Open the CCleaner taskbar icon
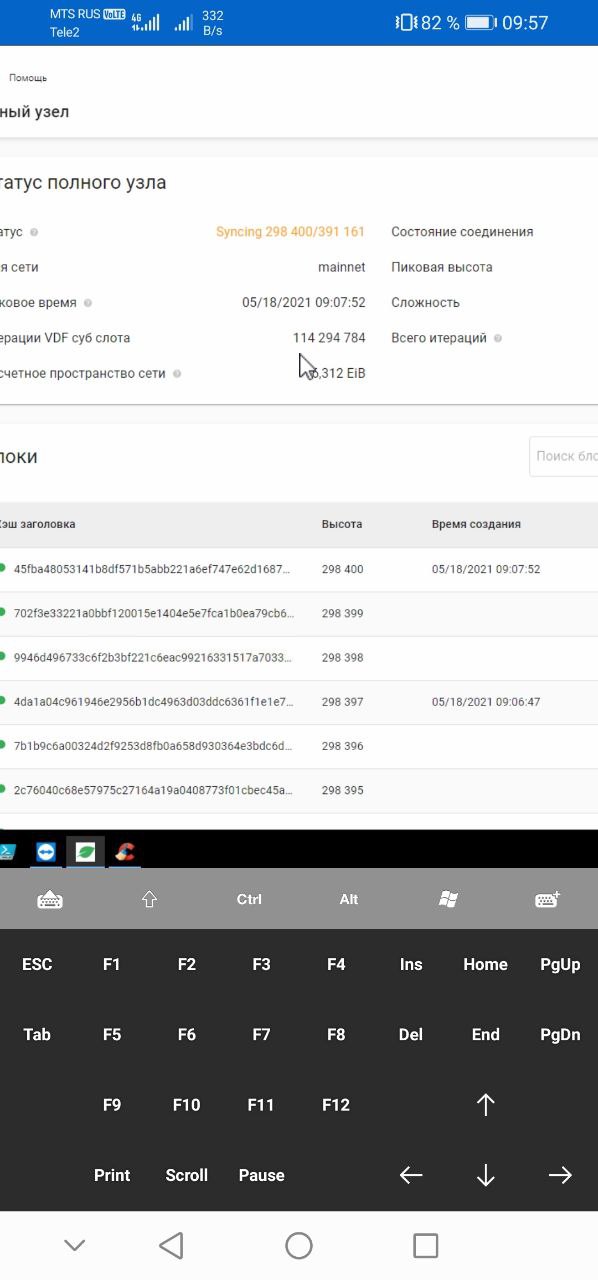 pos(124,852)
